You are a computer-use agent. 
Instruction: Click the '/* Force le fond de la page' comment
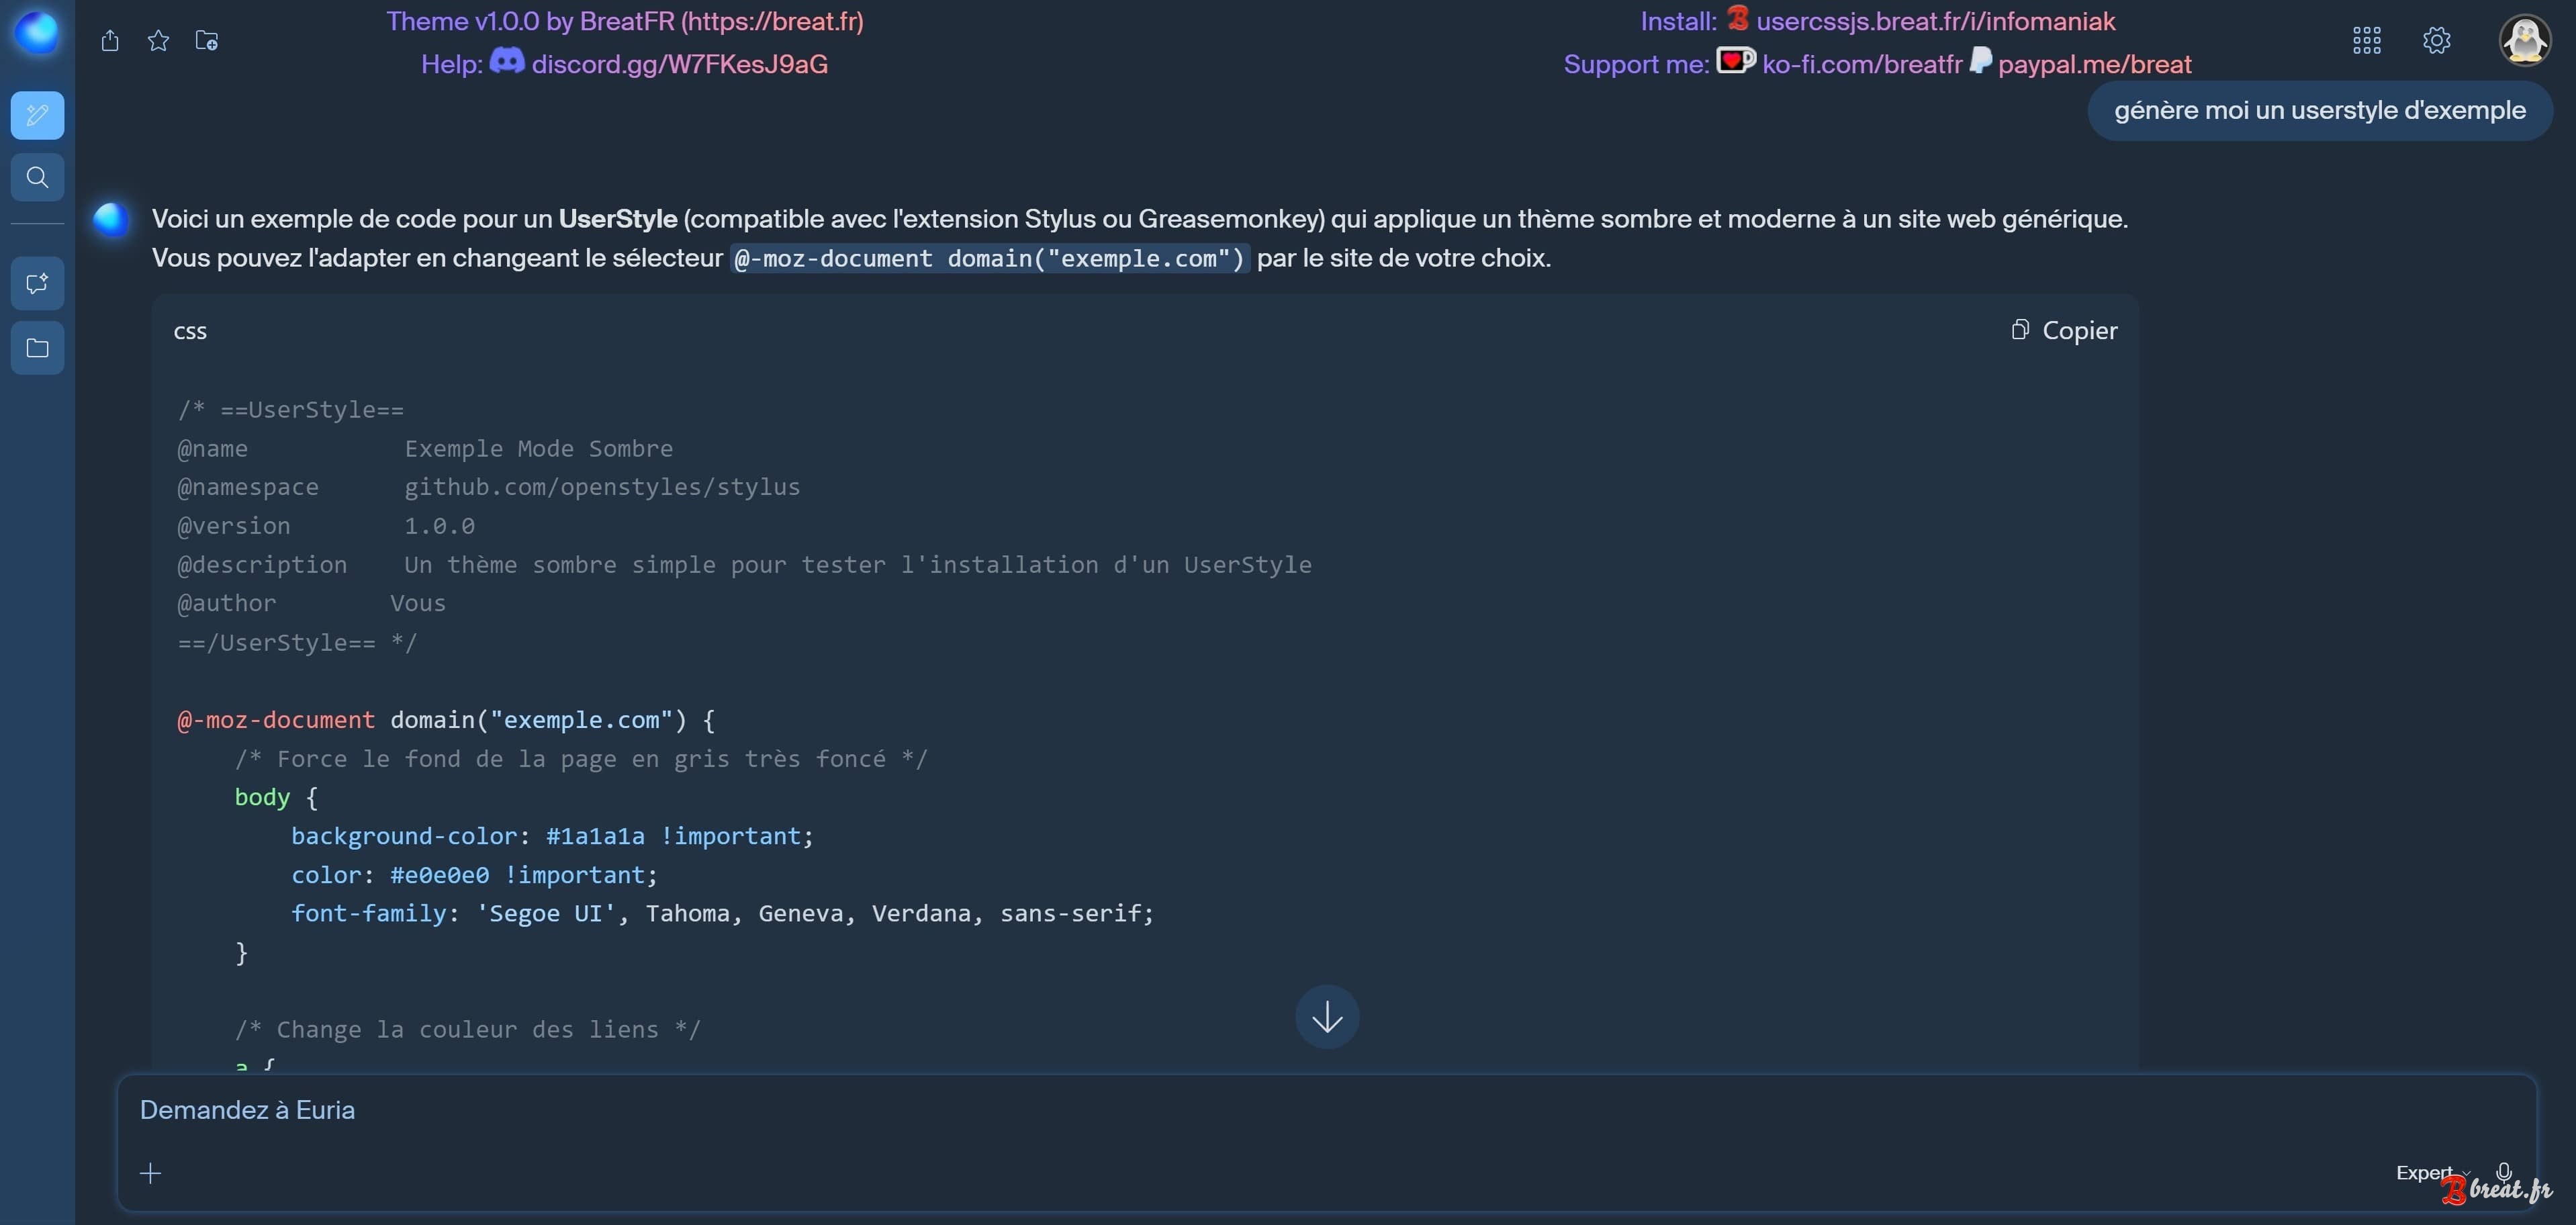581,759
